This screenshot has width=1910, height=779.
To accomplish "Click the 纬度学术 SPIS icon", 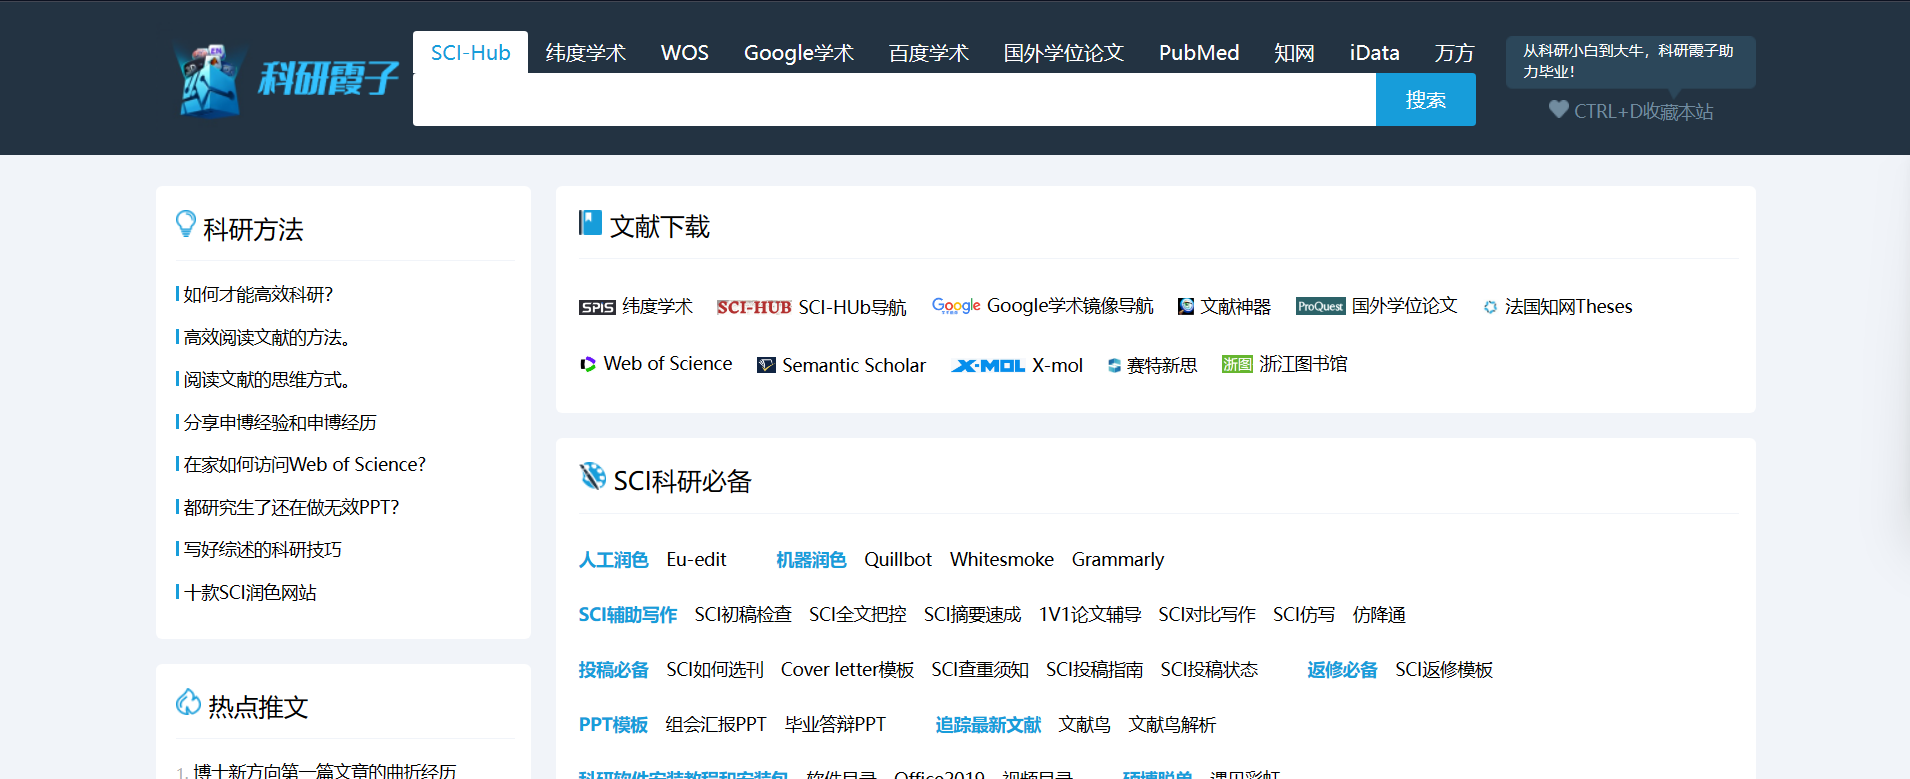I will (597, 307).
